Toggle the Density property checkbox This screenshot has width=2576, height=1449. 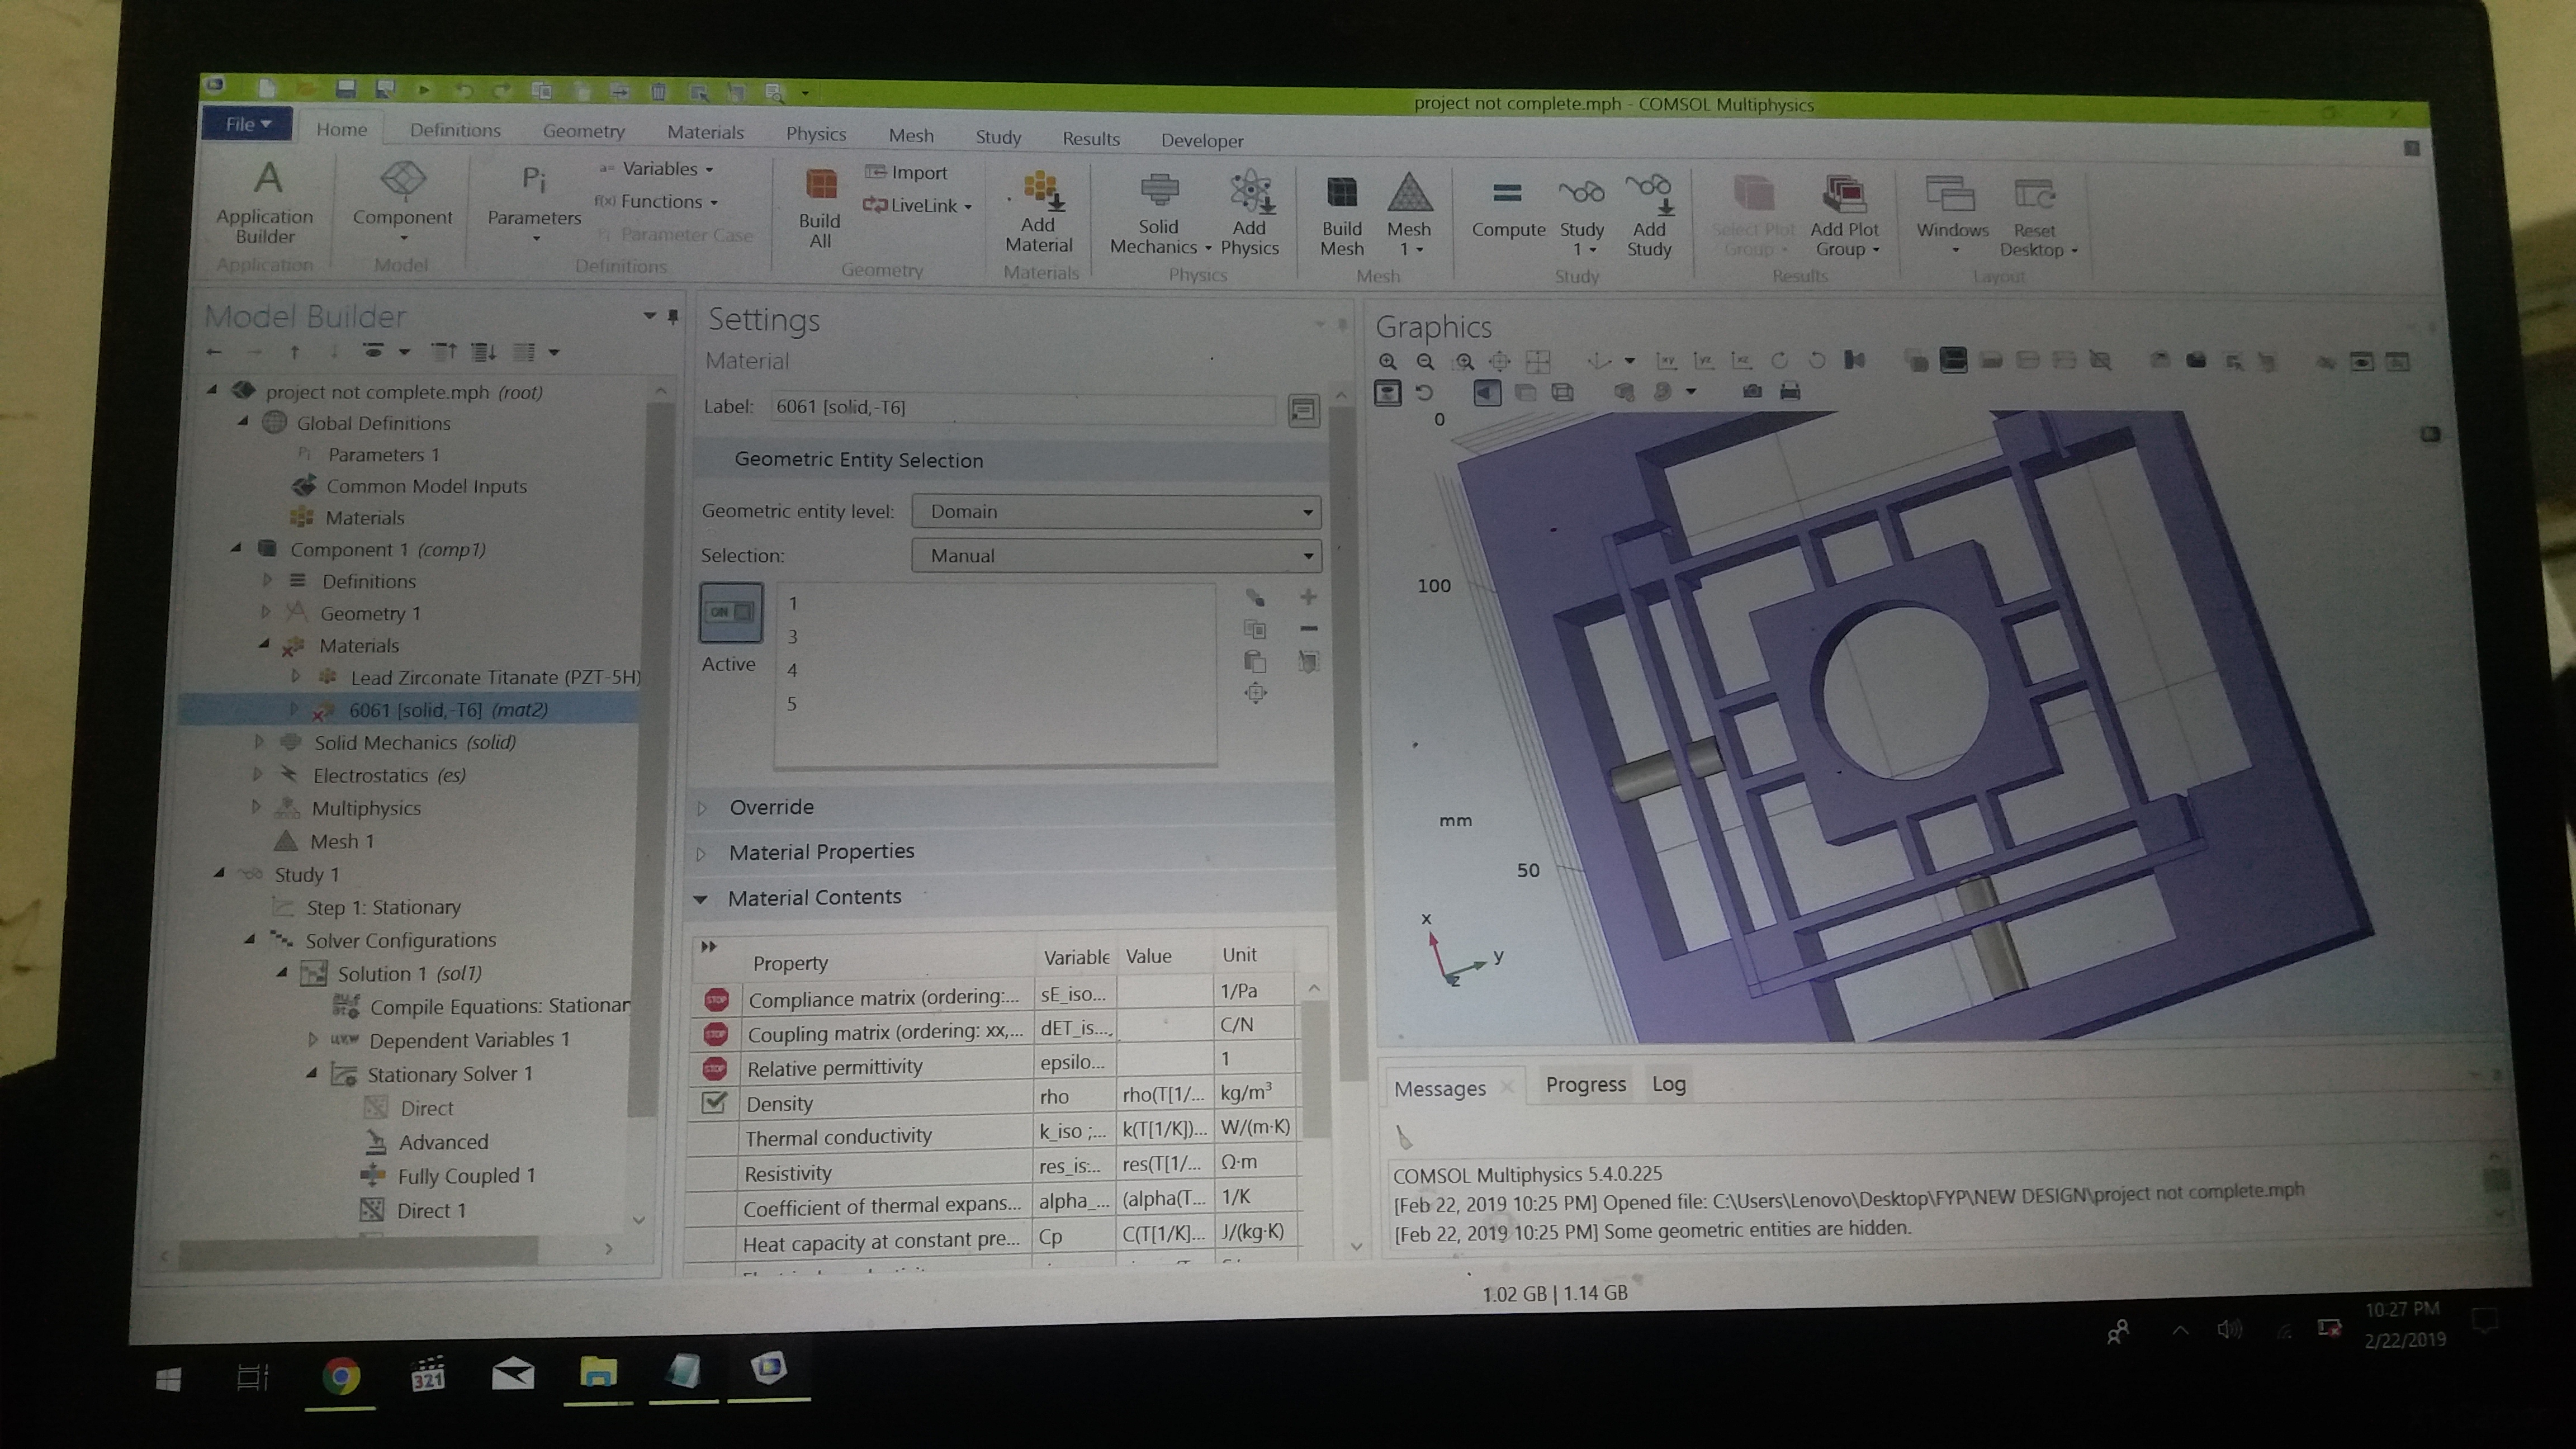tap(714, 1102)
